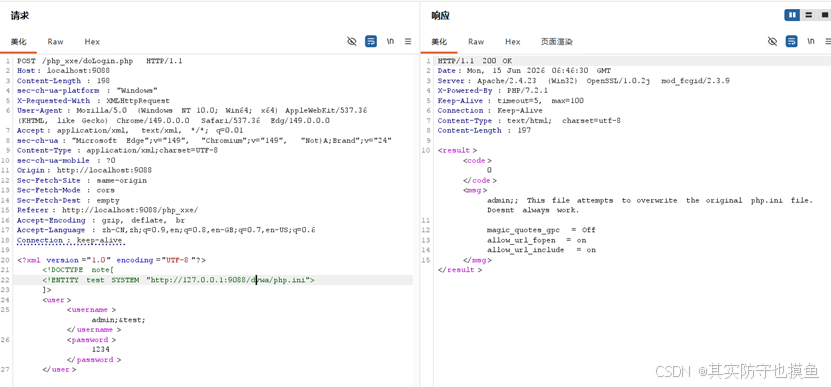Click request Connection: keep-alive header
This screenshot has width=831, height=387.
coord(70,240)
